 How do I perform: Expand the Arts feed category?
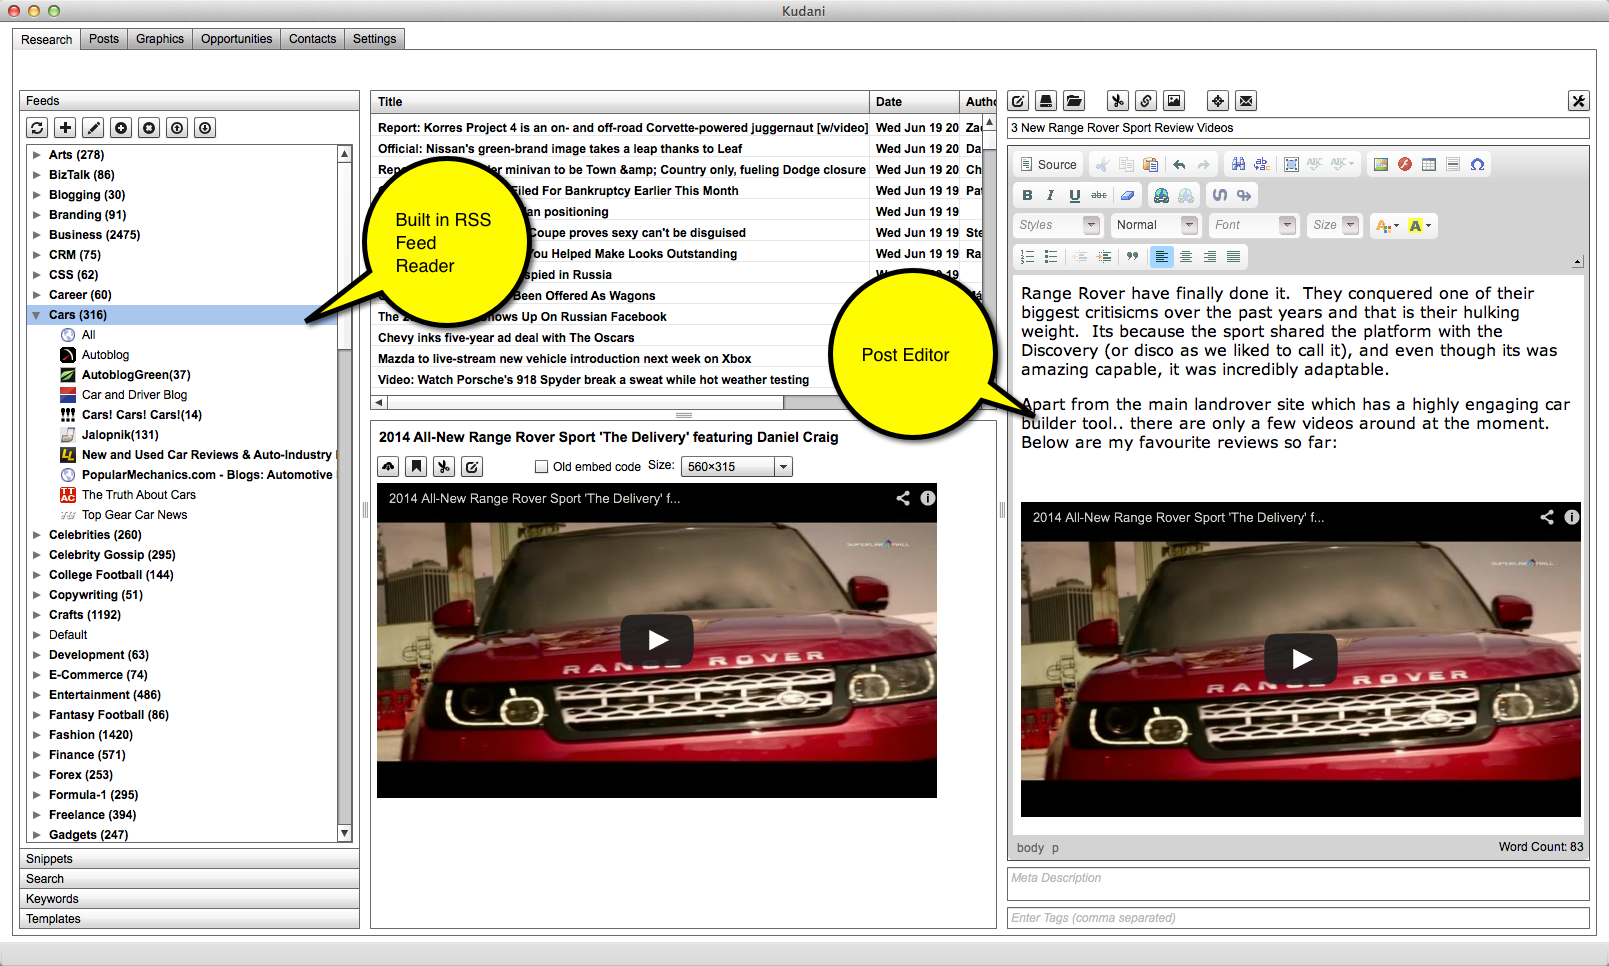pos(37,155)
